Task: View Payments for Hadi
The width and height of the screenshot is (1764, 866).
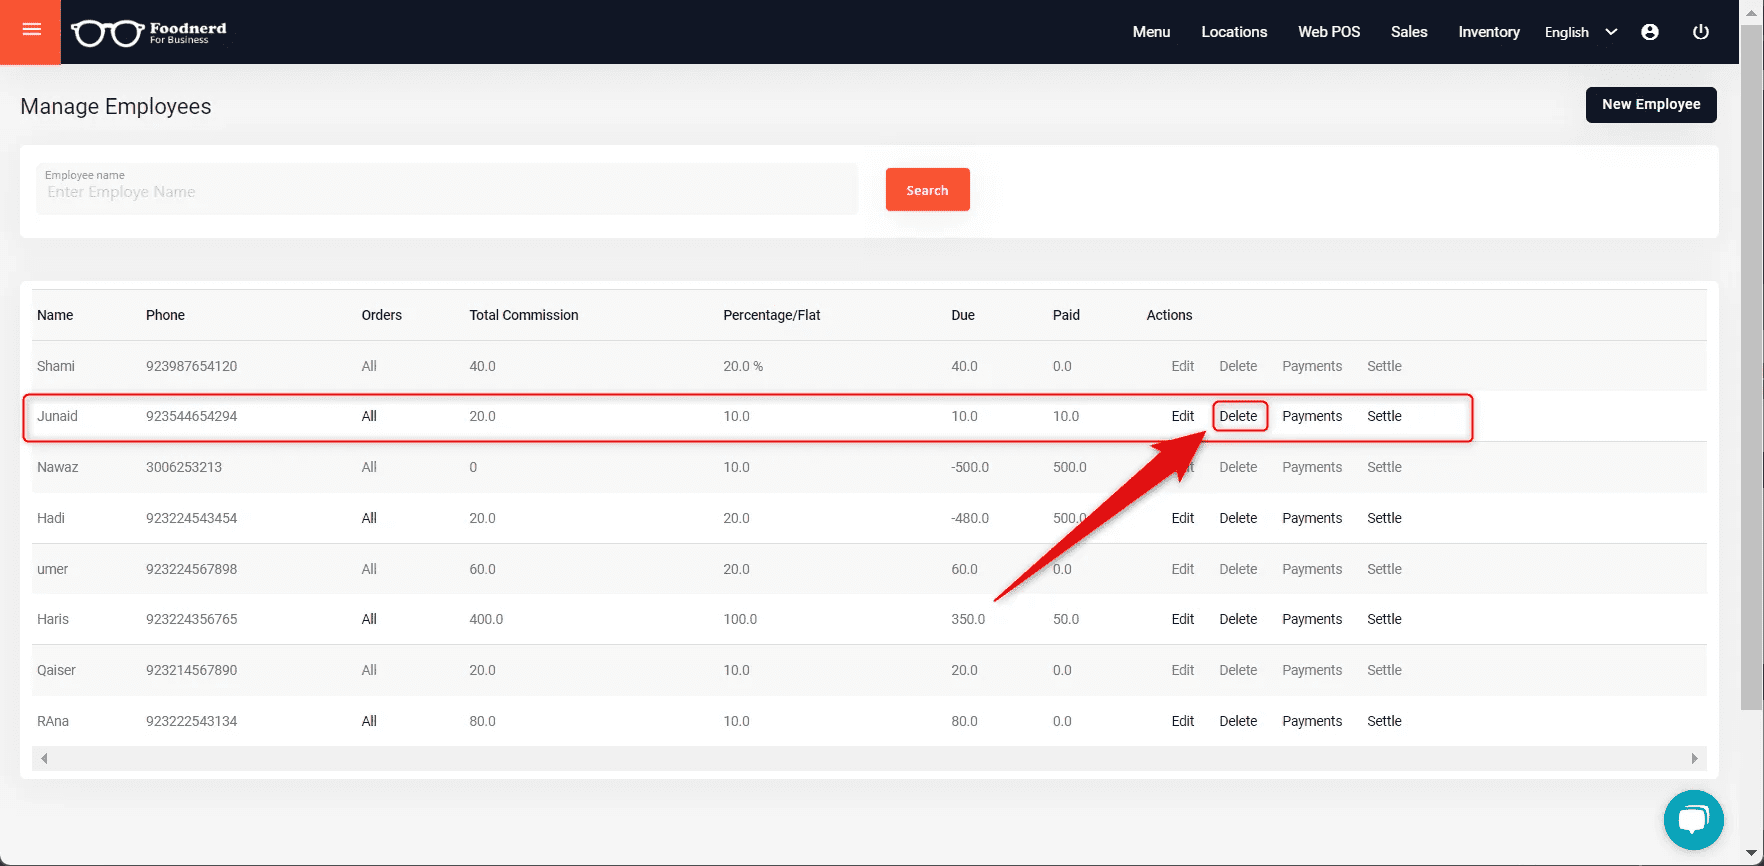Action: click(1312, 518)
